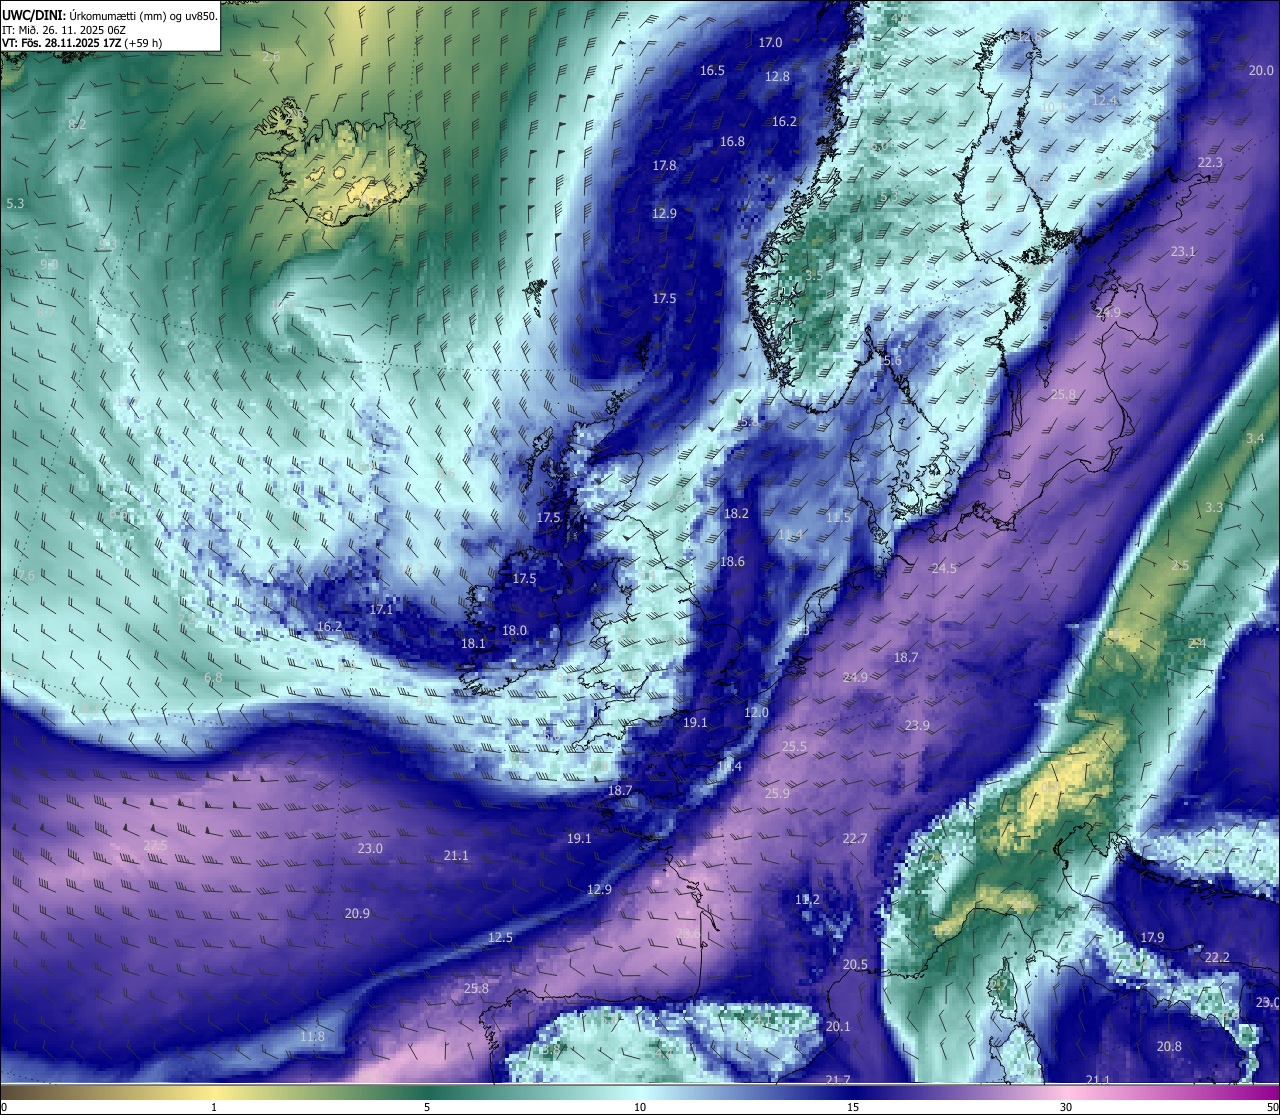
Task: Click the 16.8 value label
Action: point(732,142)
